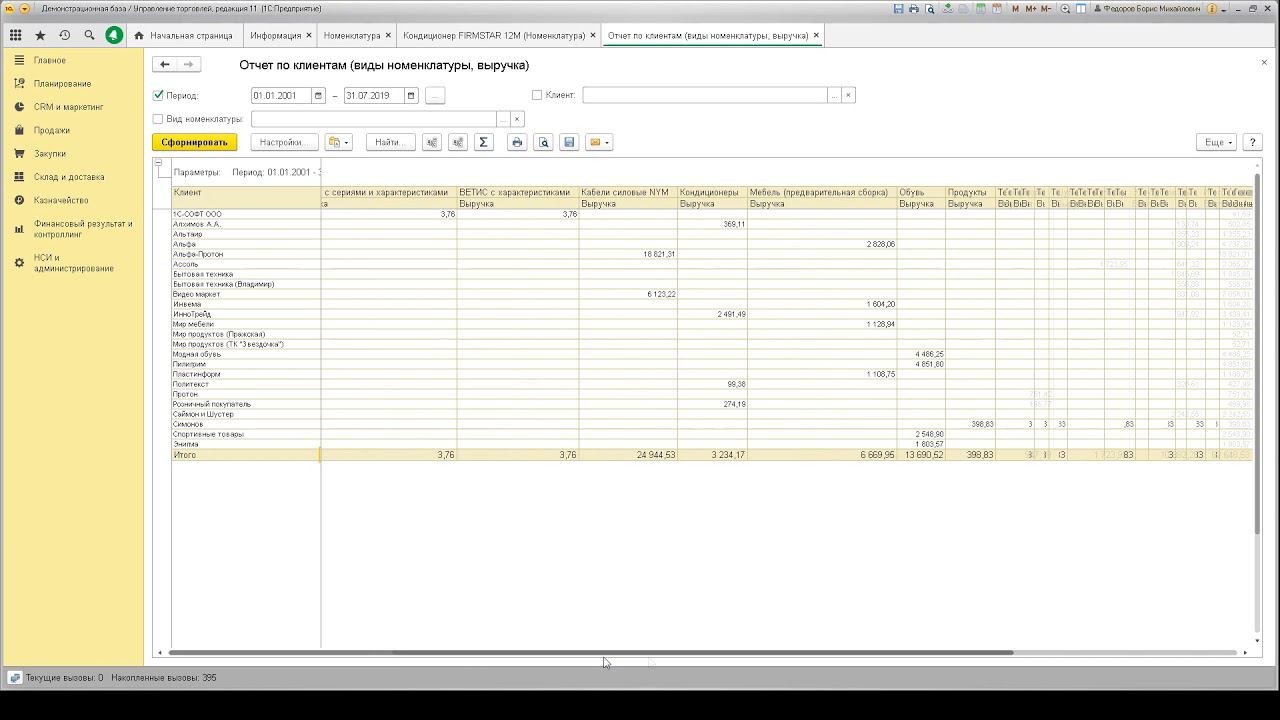Open the Склад и доставка section
This screenshot has width=1280, height=720.
pos(69,177)
